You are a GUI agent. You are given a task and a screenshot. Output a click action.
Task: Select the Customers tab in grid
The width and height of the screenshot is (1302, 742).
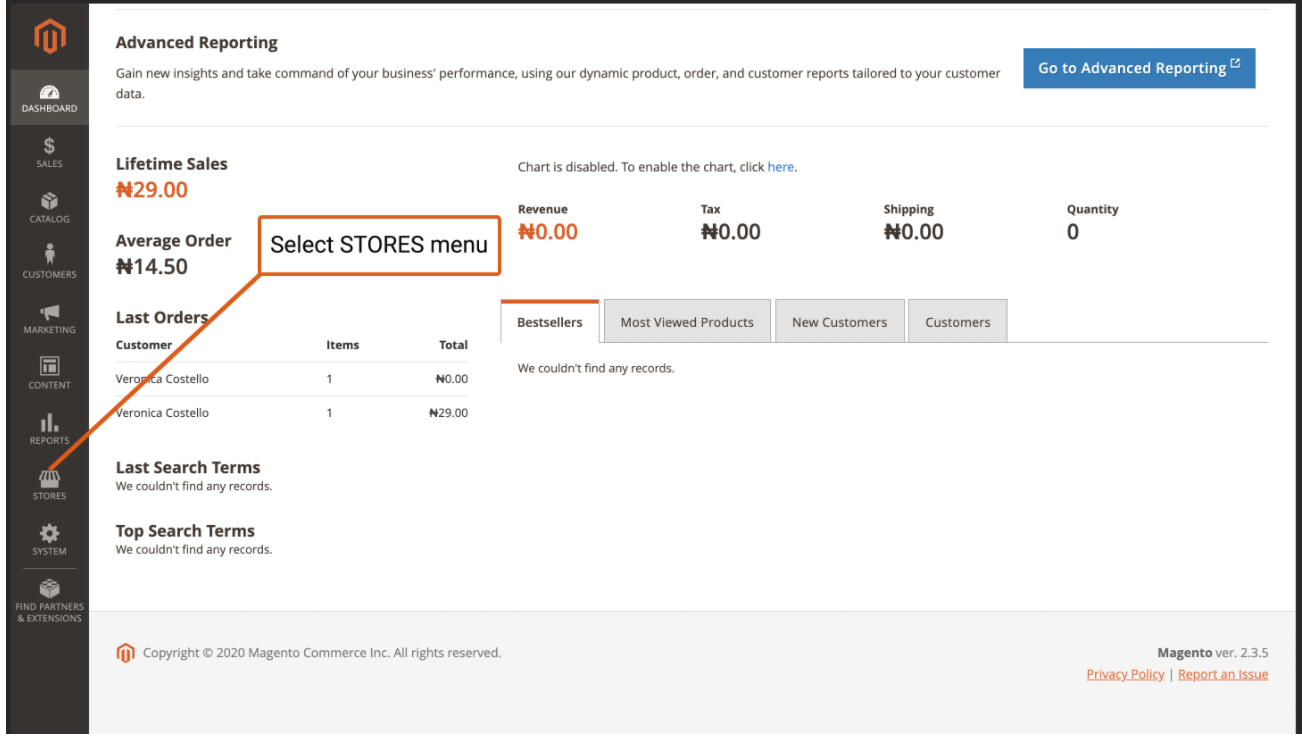click(957, 322)
